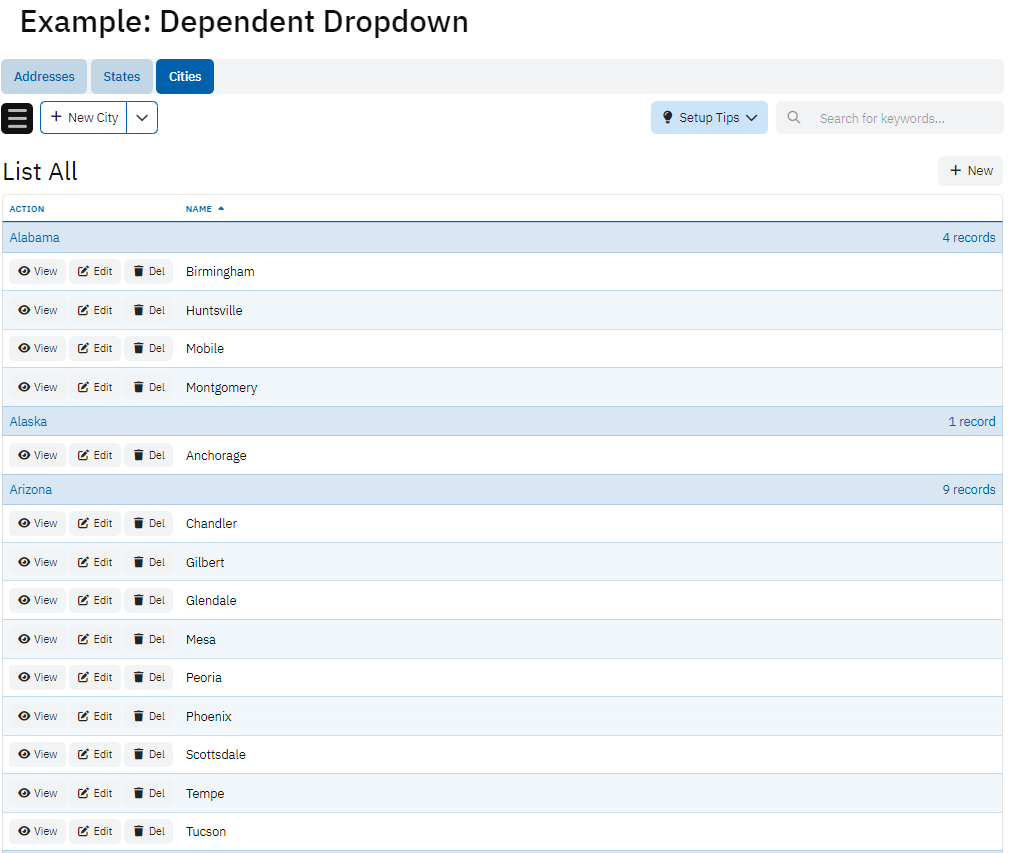The image size is (1011, 853).
Task: Sort by the Name column header
Action: 199,209
